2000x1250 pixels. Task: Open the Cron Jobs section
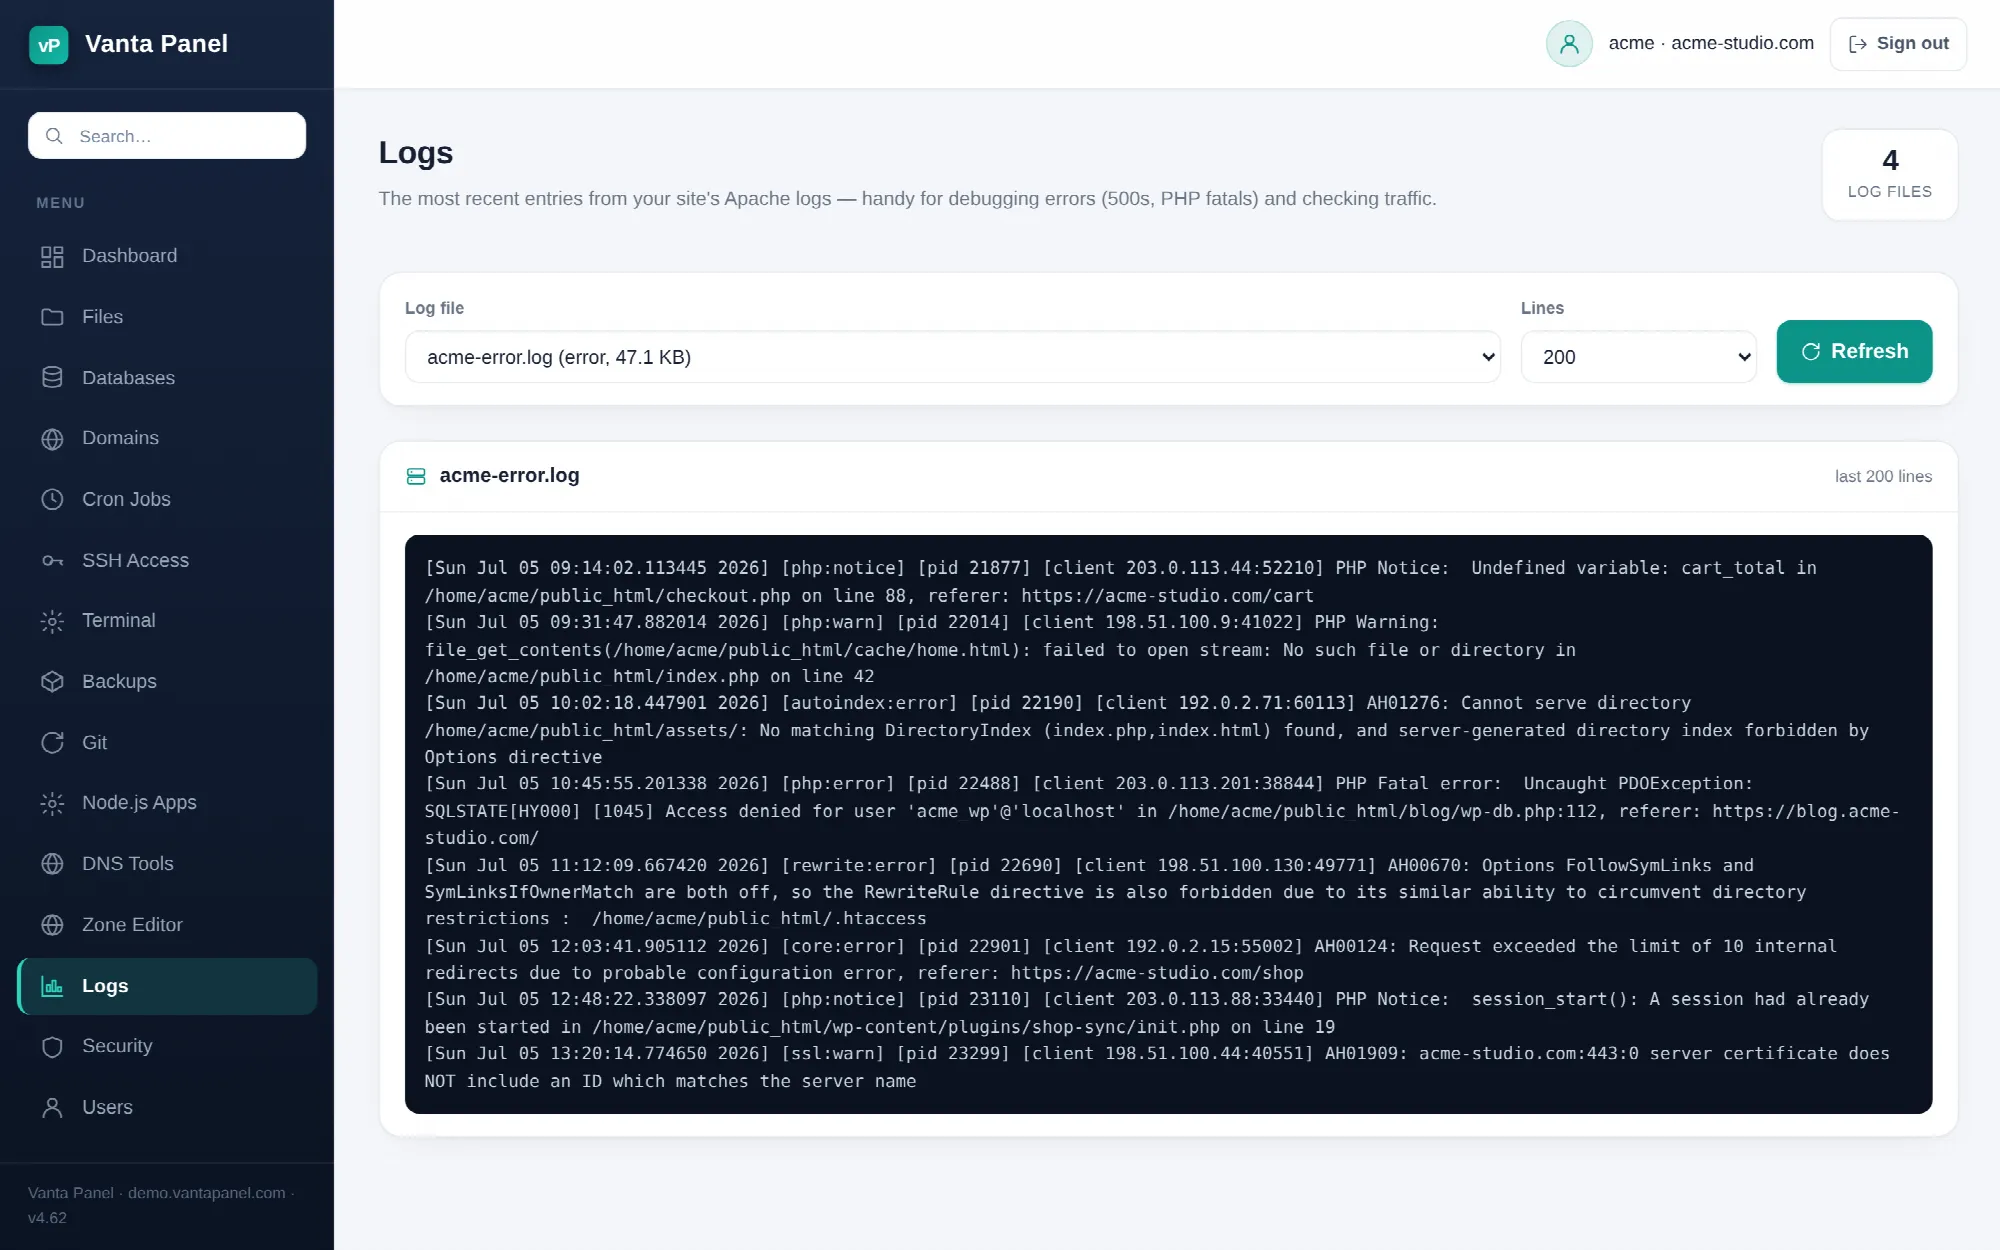tap(167, 499)
